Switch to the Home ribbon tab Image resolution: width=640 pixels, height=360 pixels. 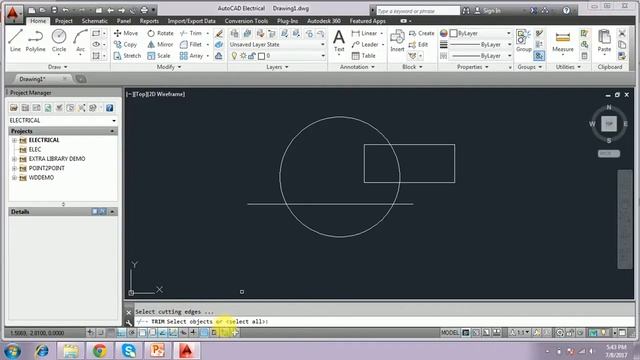tap(38, 21)
